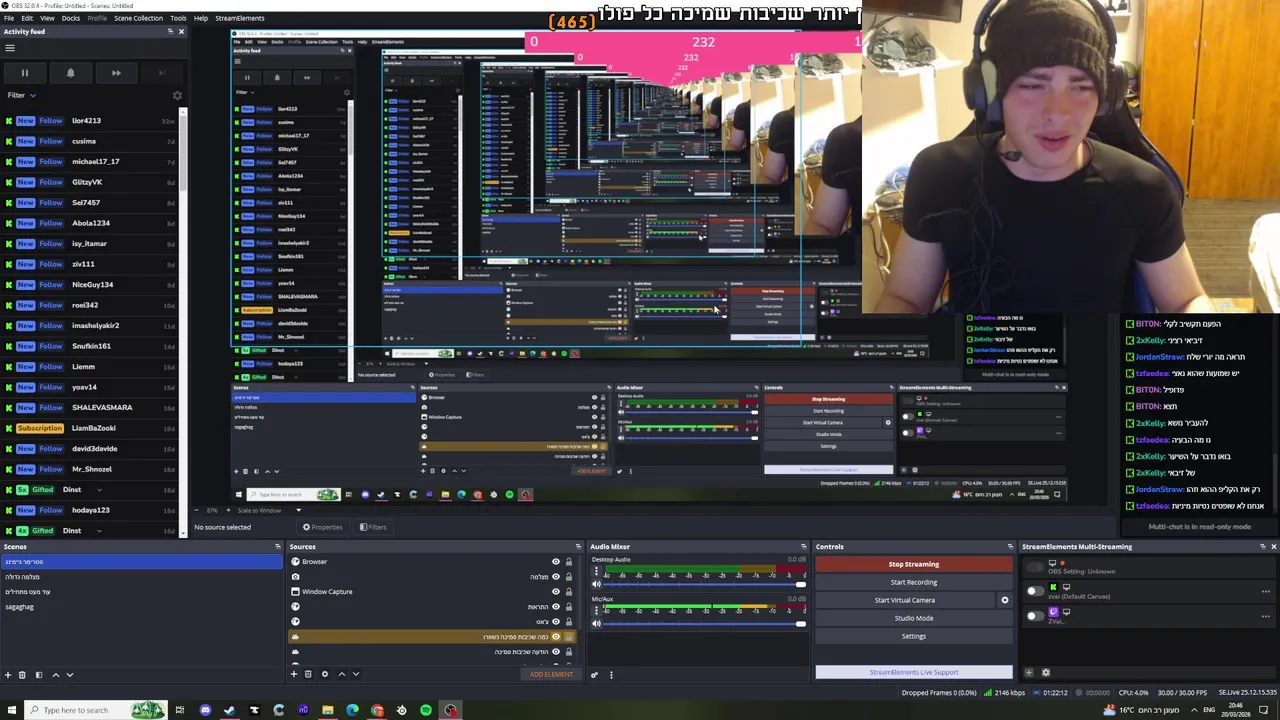Undock the Controls panel
Image resolution: width=1280 pixels, height=720 pixels.
(1010, 547)
